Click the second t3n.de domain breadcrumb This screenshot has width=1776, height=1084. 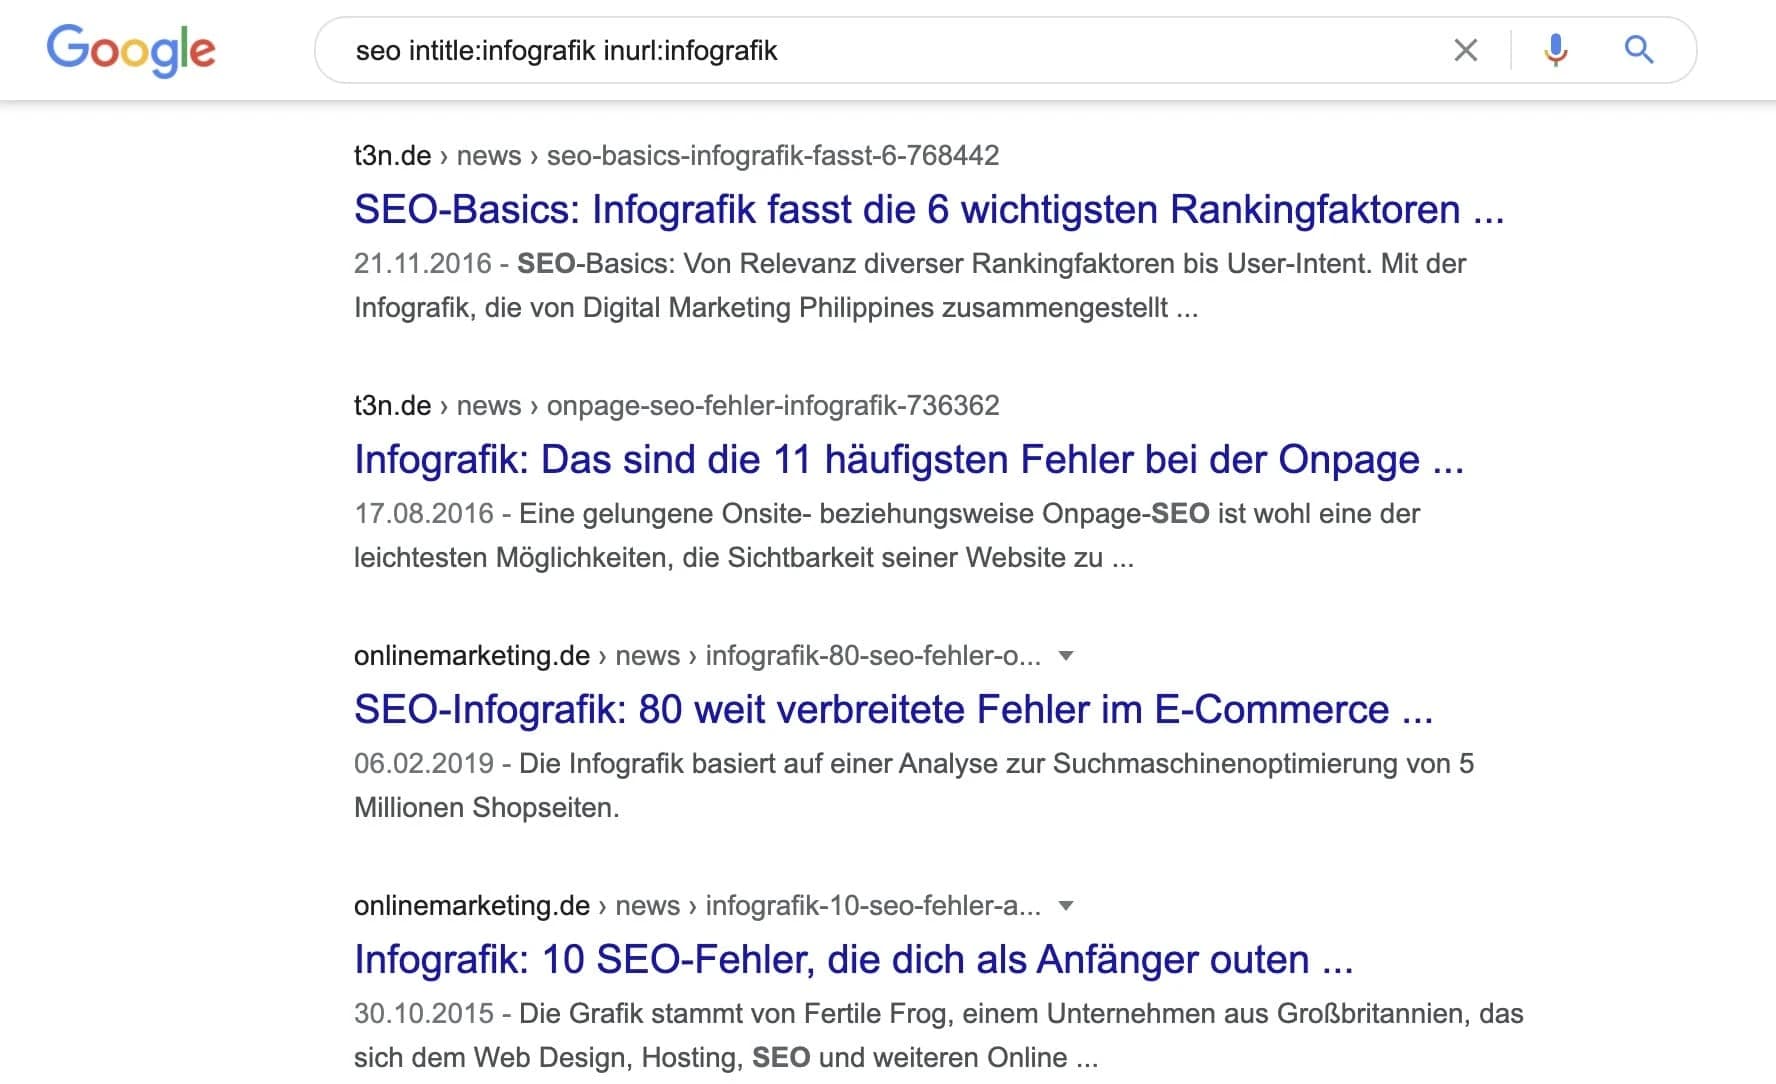pyautogui.click(x=391, y=405)
